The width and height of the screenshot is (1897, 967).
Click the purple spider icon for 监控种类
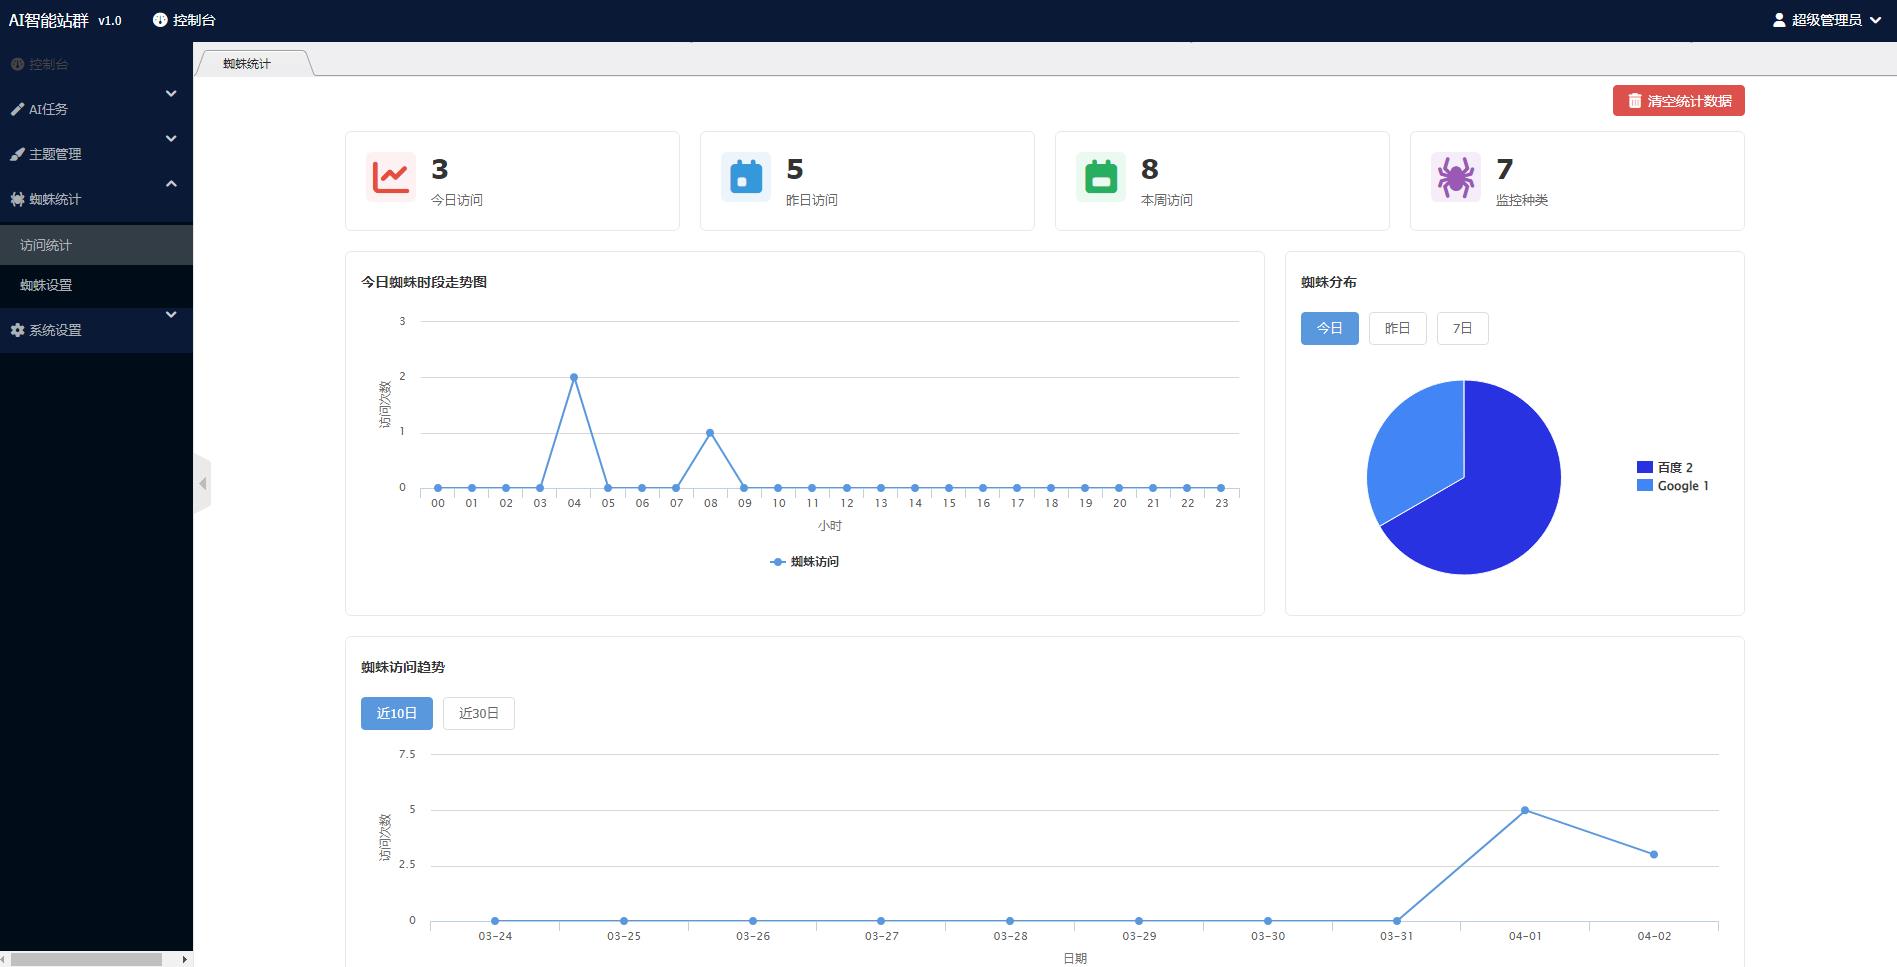coord(1456,177)
